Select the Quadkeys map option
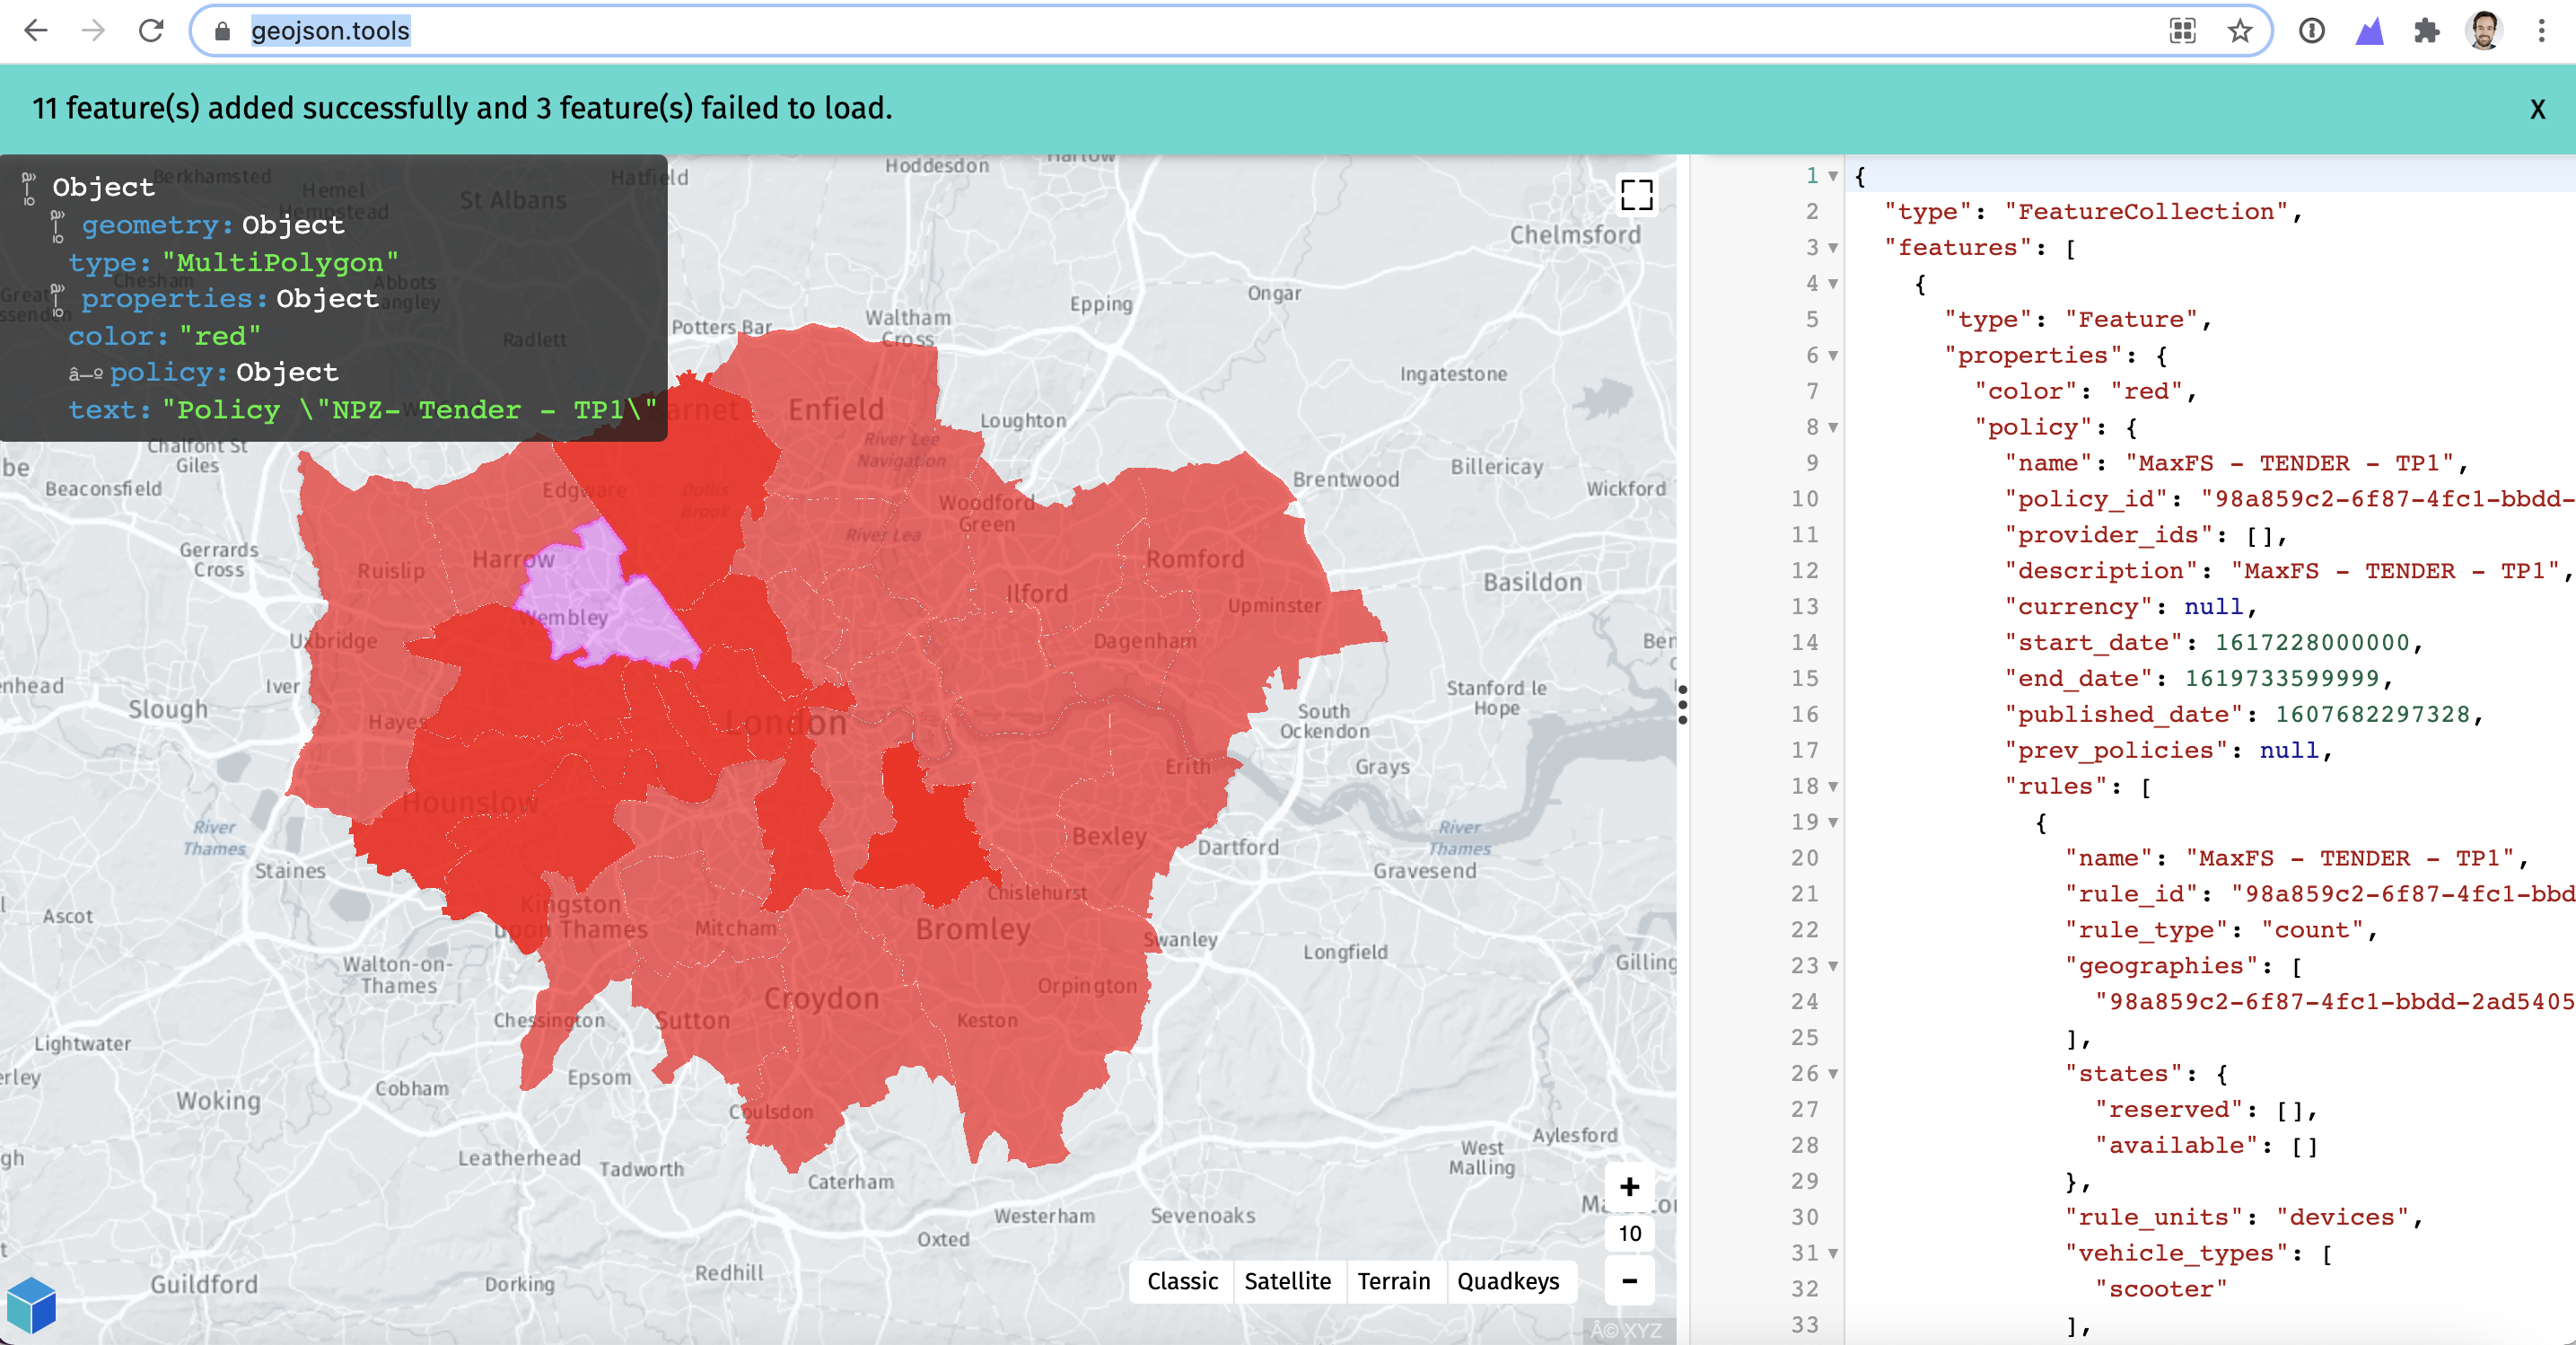Viewport: 2576px width, 1345px height. coord(1507,1281)
